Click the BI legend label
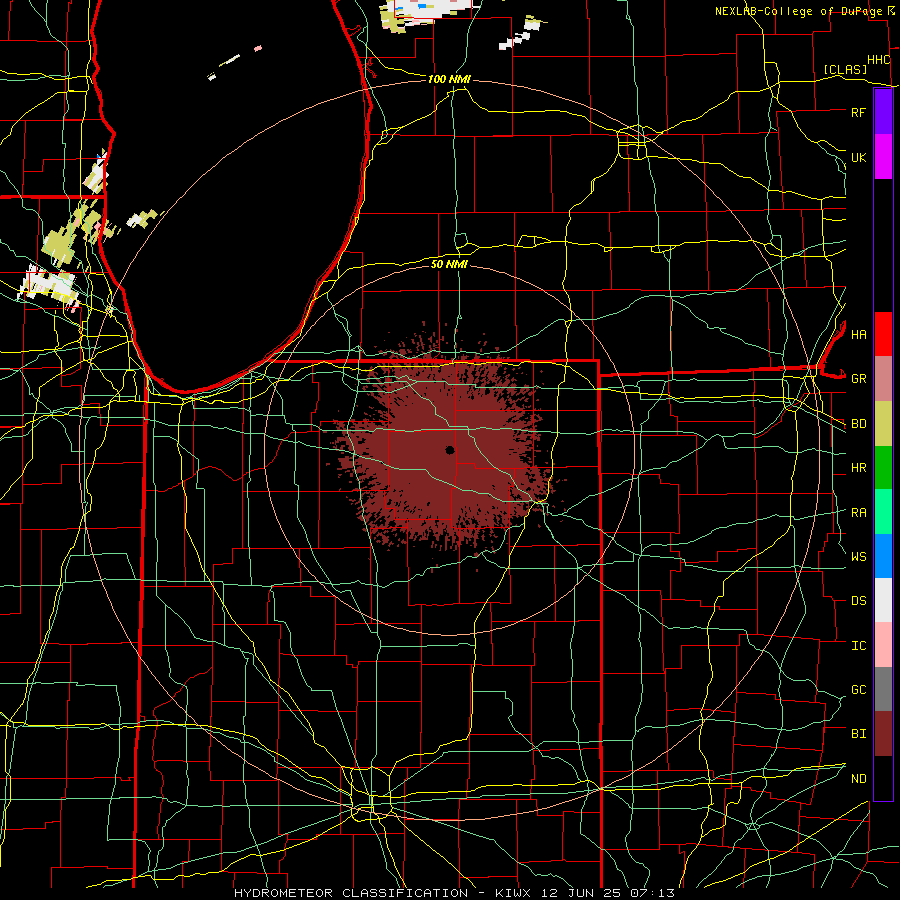This screenshot has height=900, width=900. [858, 734]
